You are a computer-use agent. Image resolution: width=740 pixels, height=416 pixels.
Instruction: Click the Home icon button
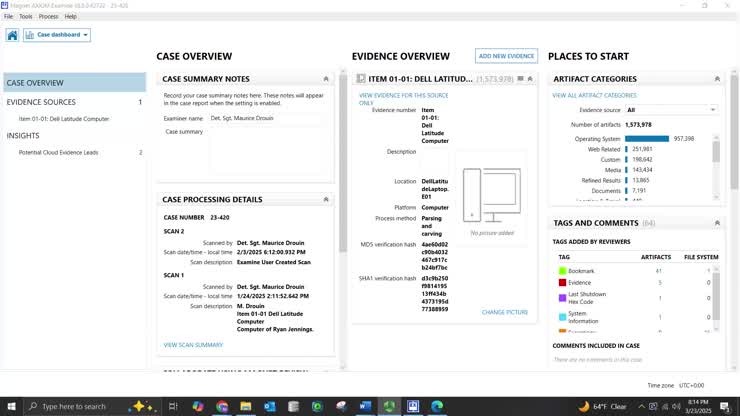(12, 35)
